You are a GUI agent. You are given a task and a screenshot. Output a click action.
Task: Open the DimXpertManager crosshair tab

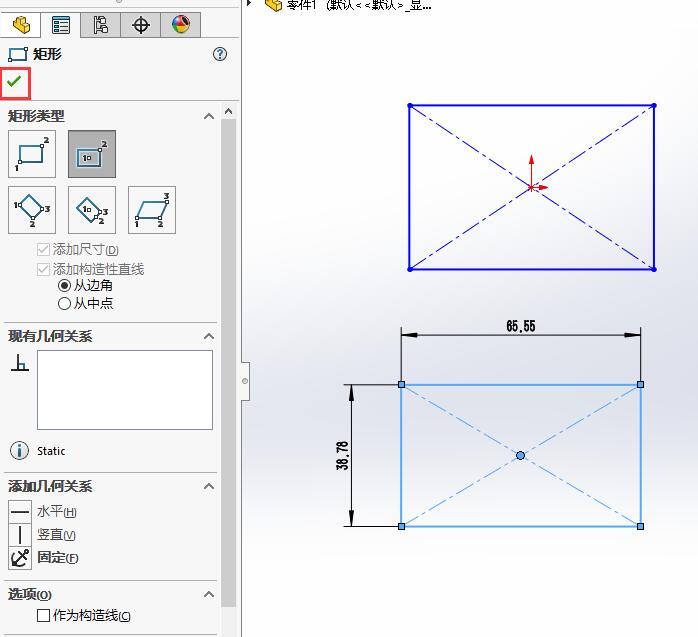pyautogui.click(x=141, y=25)
